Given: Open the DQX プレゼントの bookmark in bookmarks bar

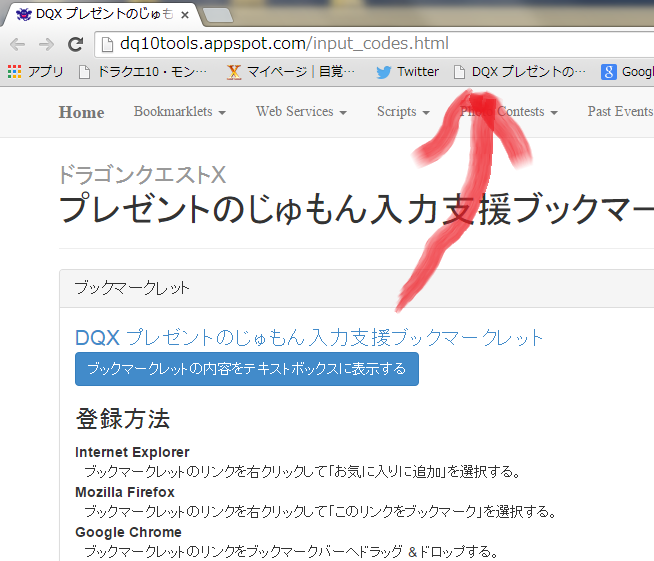Looking at the screenshot, I should pyautogui.click(x=520, y=72).
